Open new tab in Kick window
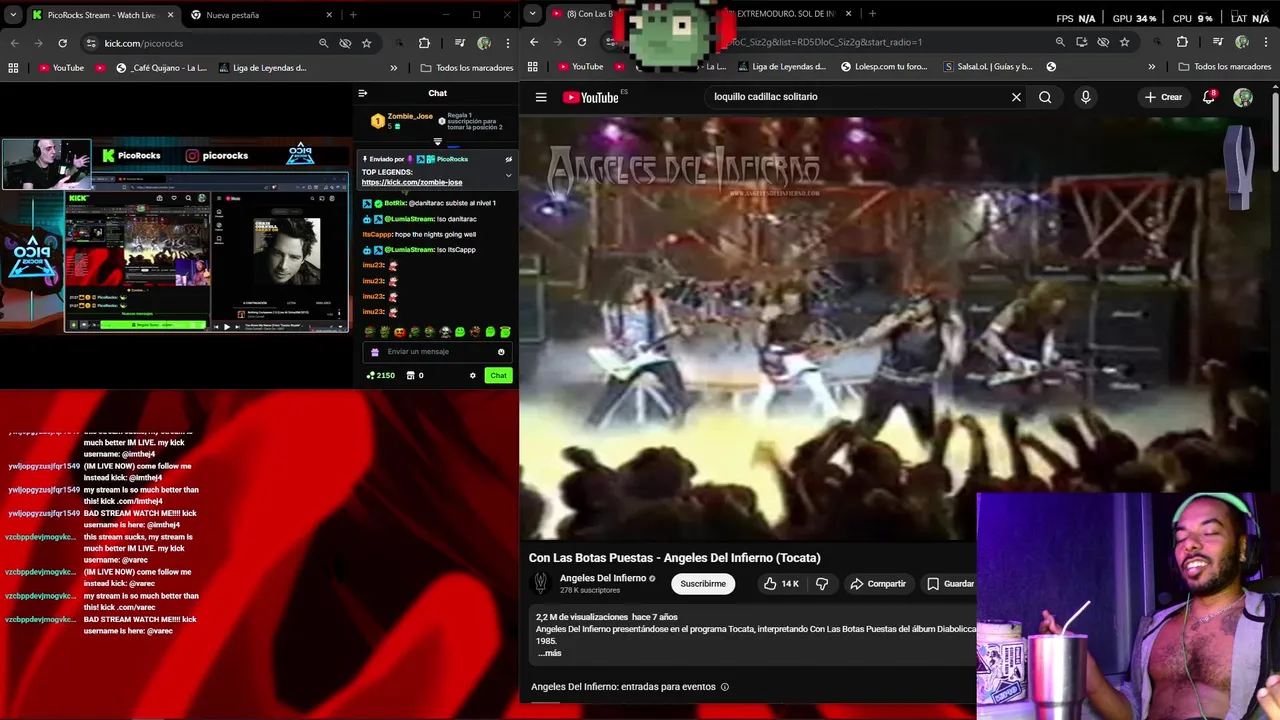The image size is (1280, 720). [352, 15]
